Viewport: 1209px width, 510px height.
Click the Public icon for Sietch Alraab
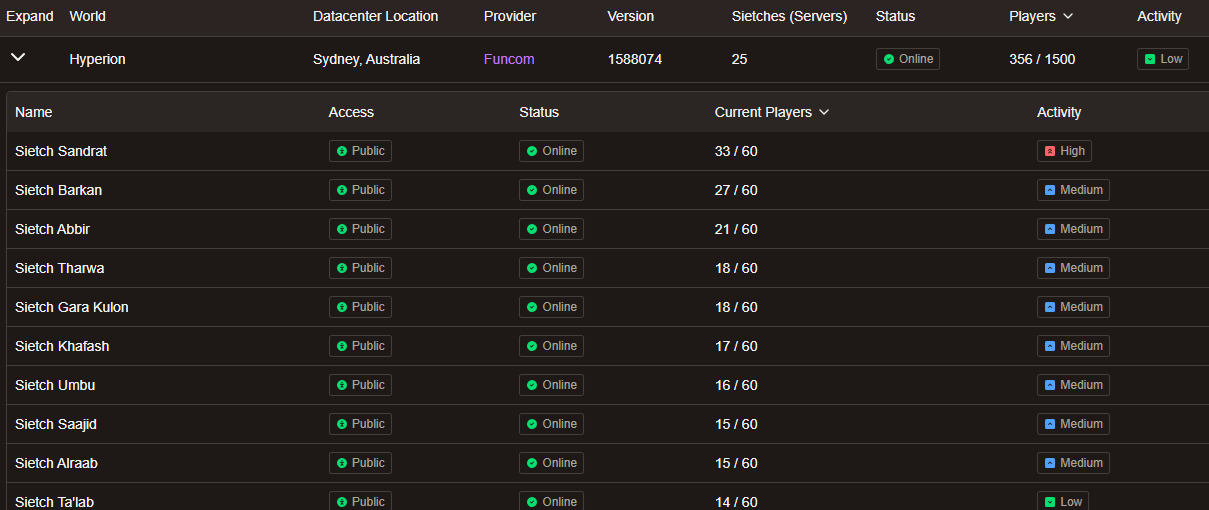[x=342, y=463]
